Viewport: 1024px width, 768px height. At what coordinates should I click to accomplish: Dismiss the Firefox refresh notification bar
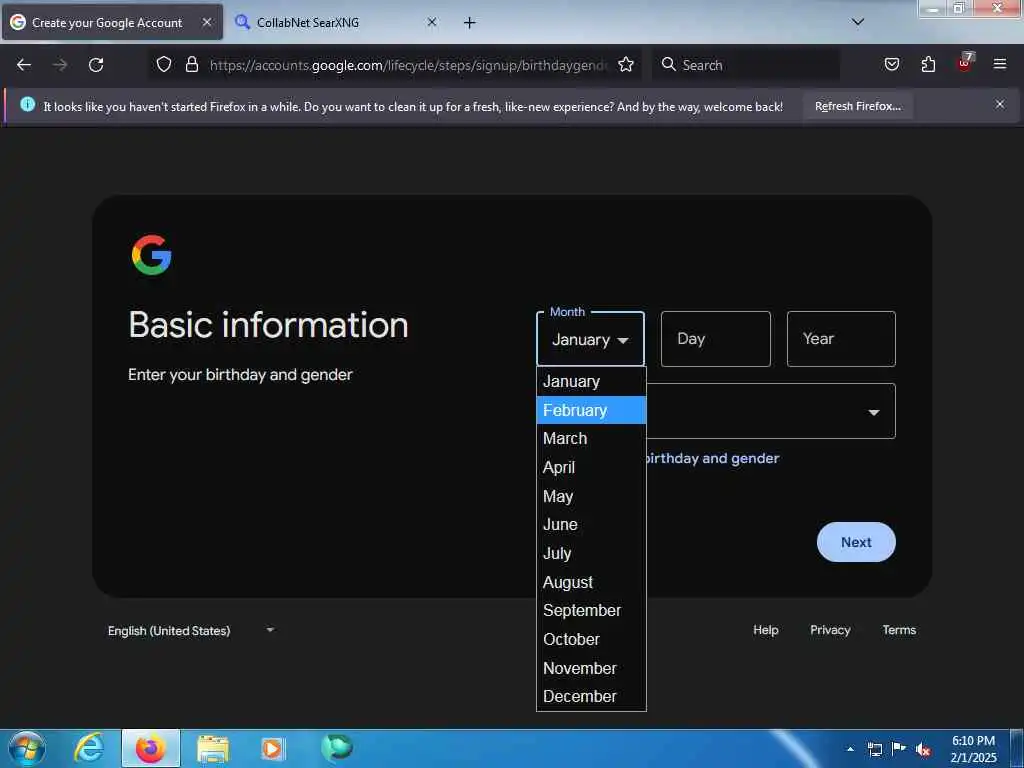pyautogui.click(x=1000, y=104)
